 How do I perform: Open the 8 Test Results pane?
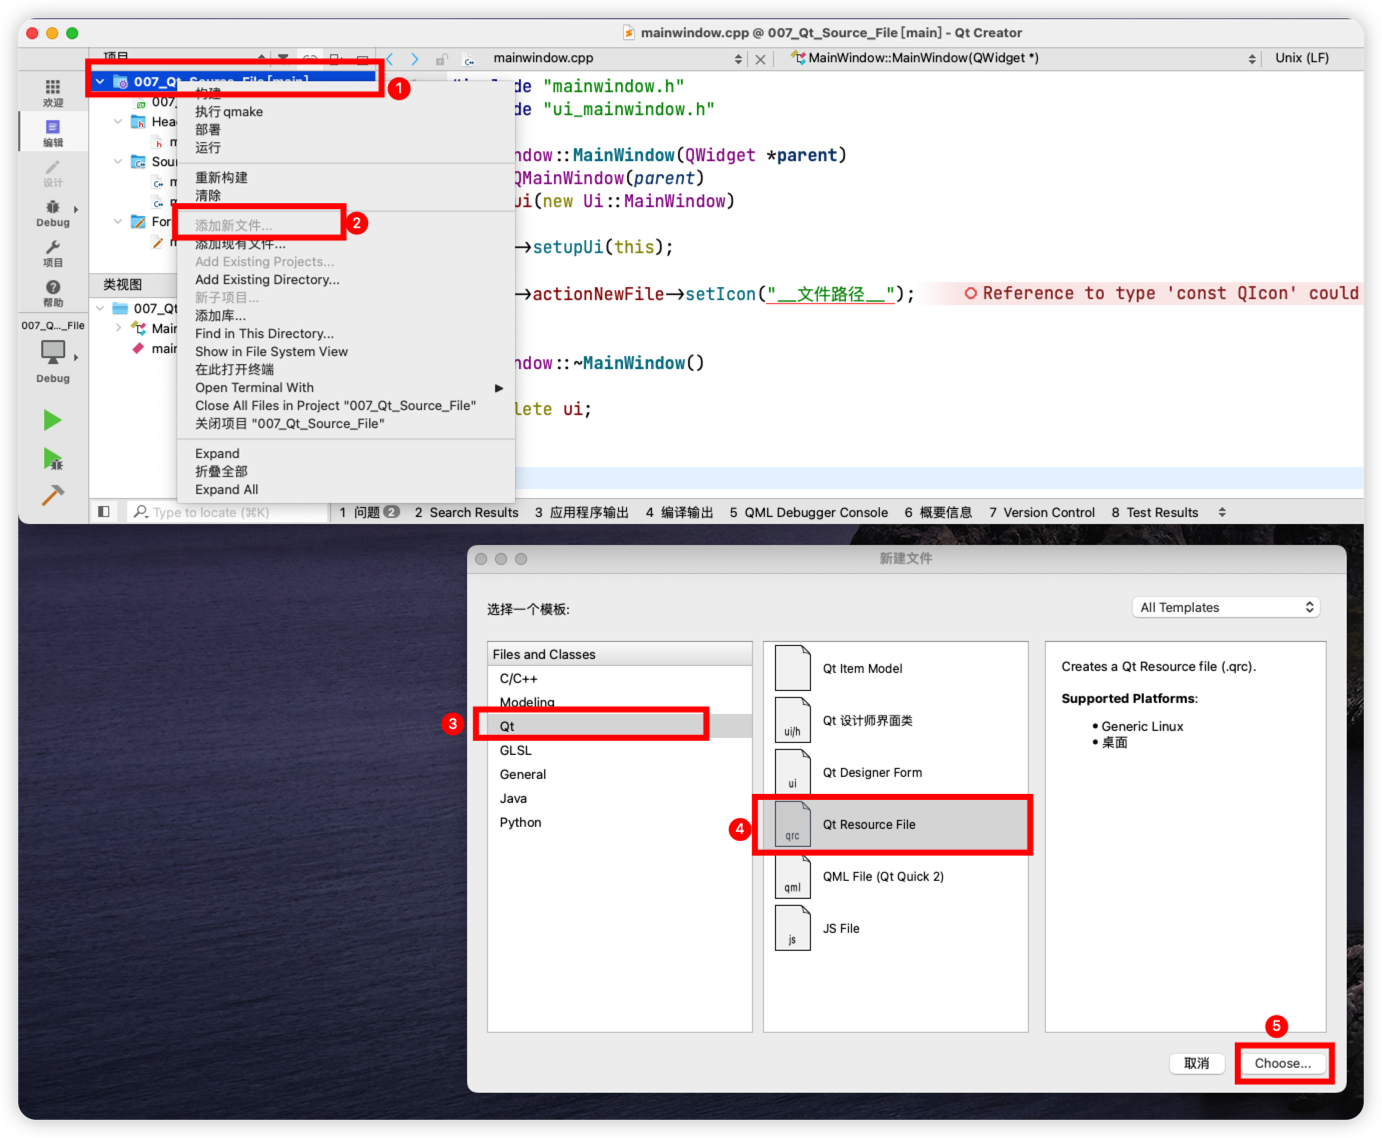(1155, 512)
